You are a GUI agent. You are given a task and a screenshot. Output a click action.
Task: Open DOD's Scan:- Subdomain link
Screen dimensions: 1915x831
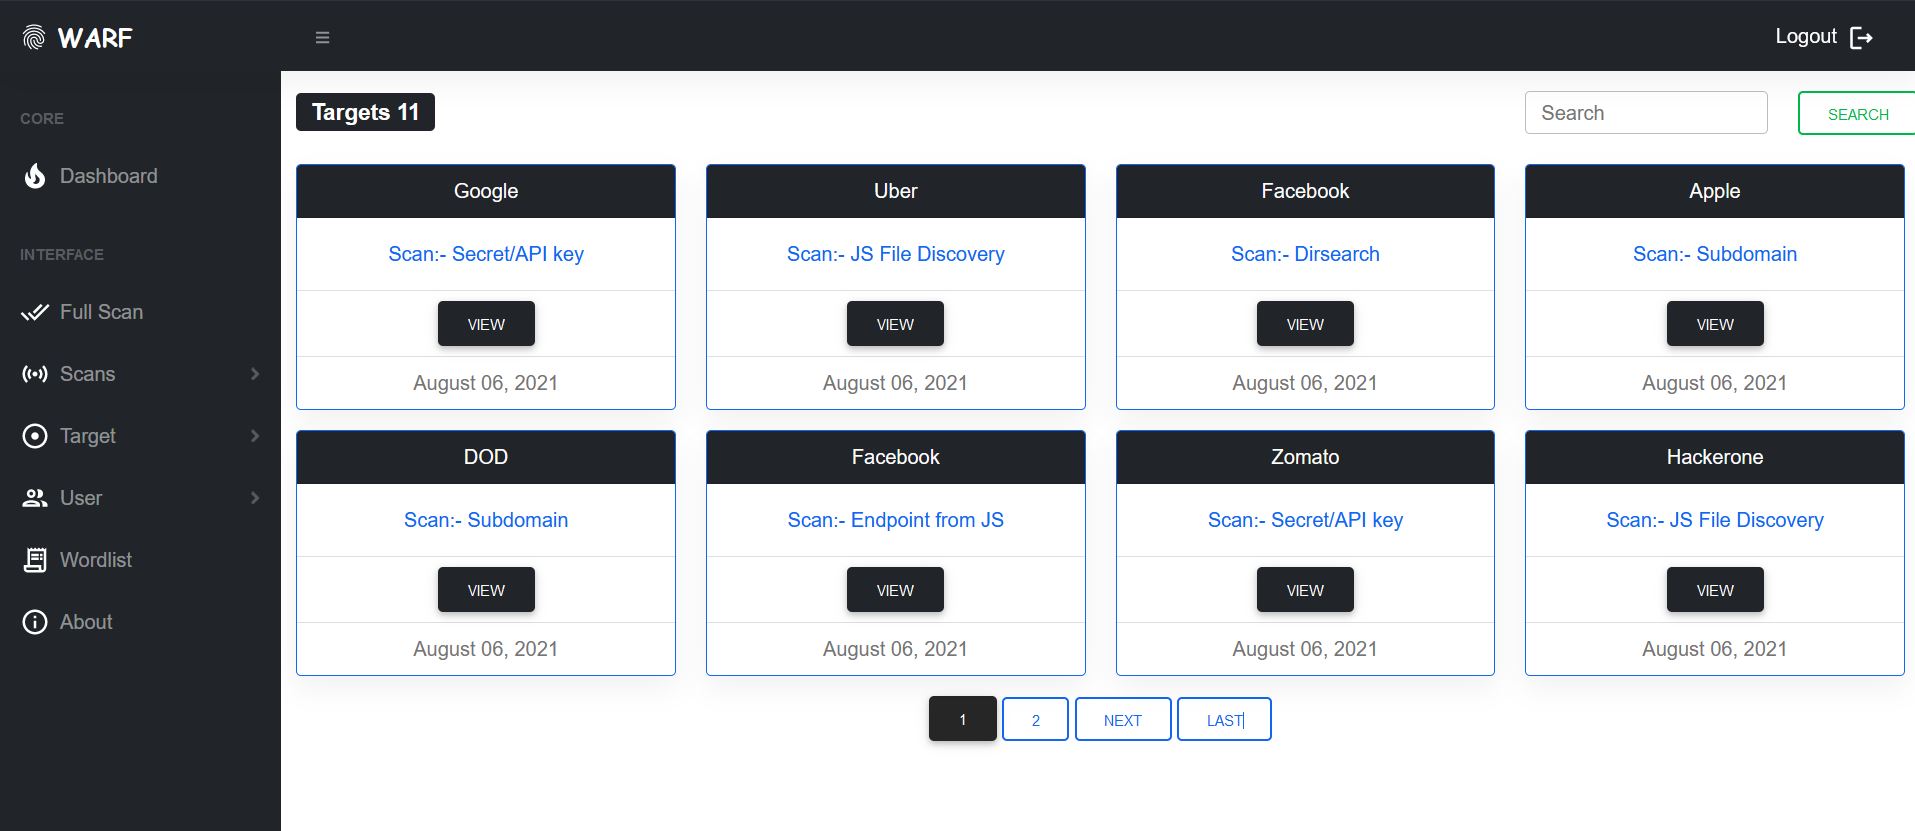coord(486,520)
